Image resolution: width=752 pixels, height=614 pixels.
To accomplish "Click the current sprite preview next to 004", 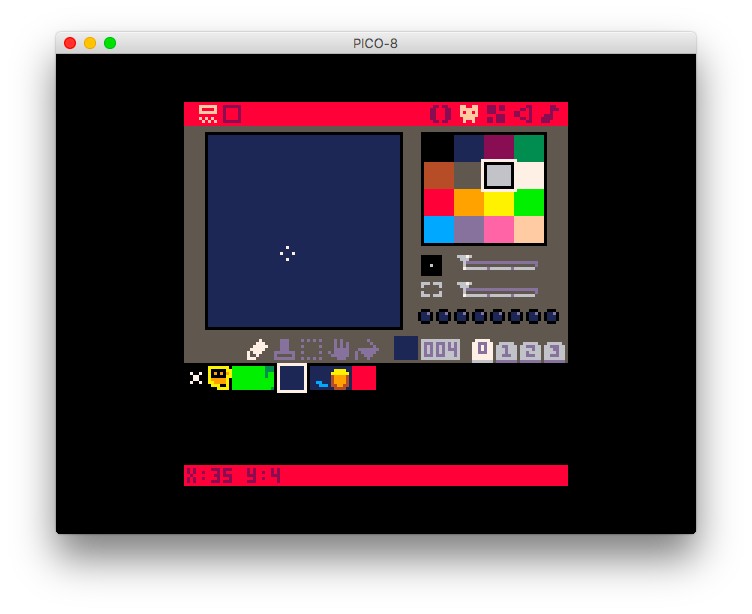I will 406,348.
